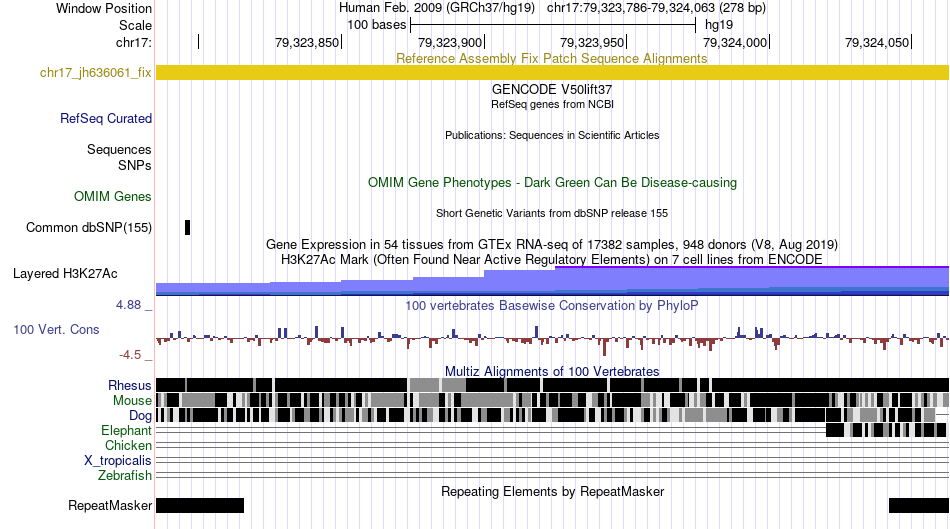Click Short Genetic Variants from dbSNP title
The width and height of the screenshot is (950, 529).
[552, 213]
